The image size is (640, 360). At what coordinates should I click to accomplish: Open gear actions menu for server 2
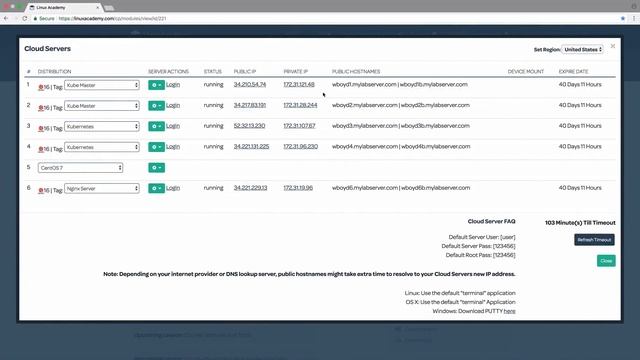click(x=156, y=106)
